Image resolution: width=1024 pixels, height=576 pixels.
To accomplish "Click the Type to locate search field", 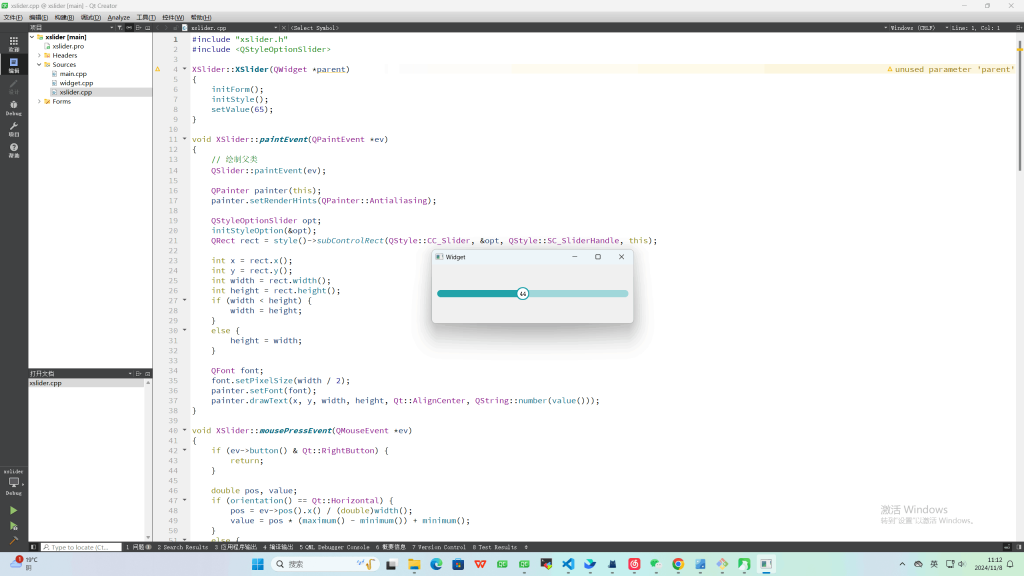I will coord(82,547).
